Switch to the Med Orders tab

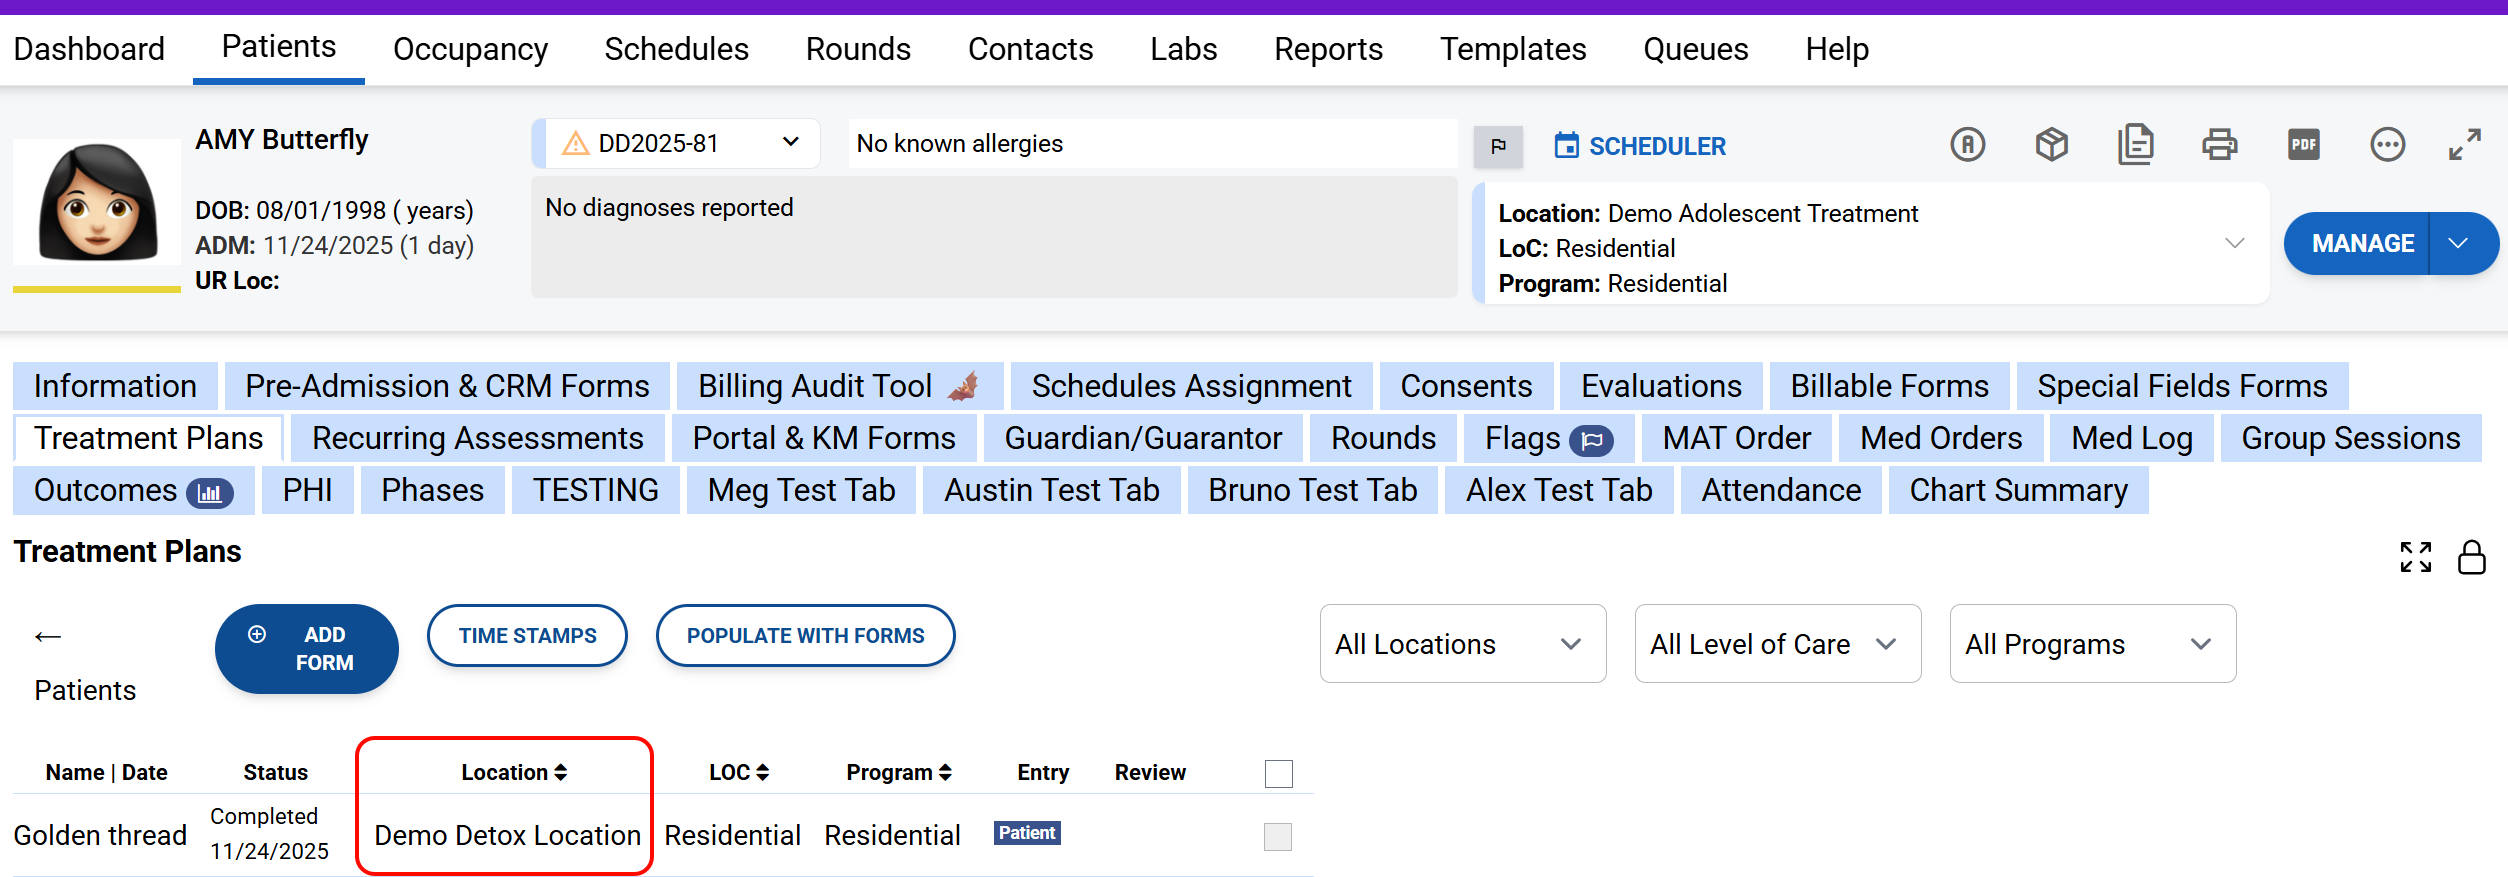[1940, 438]
